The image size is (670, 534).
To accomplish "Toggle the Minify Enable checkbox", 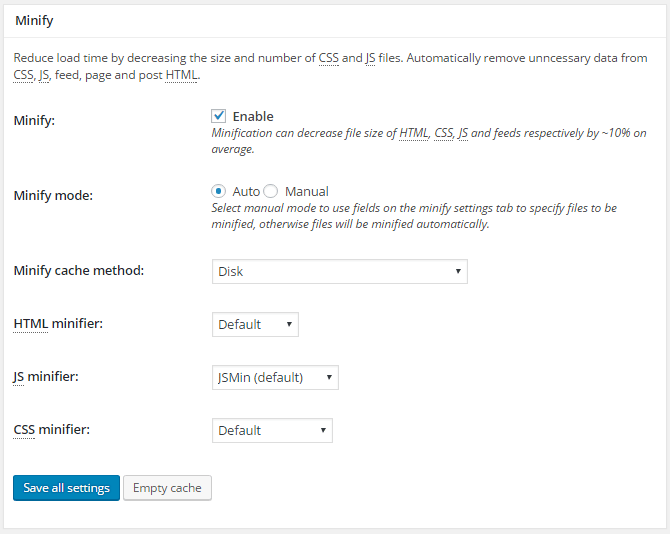I will click(x=218, y=116).
